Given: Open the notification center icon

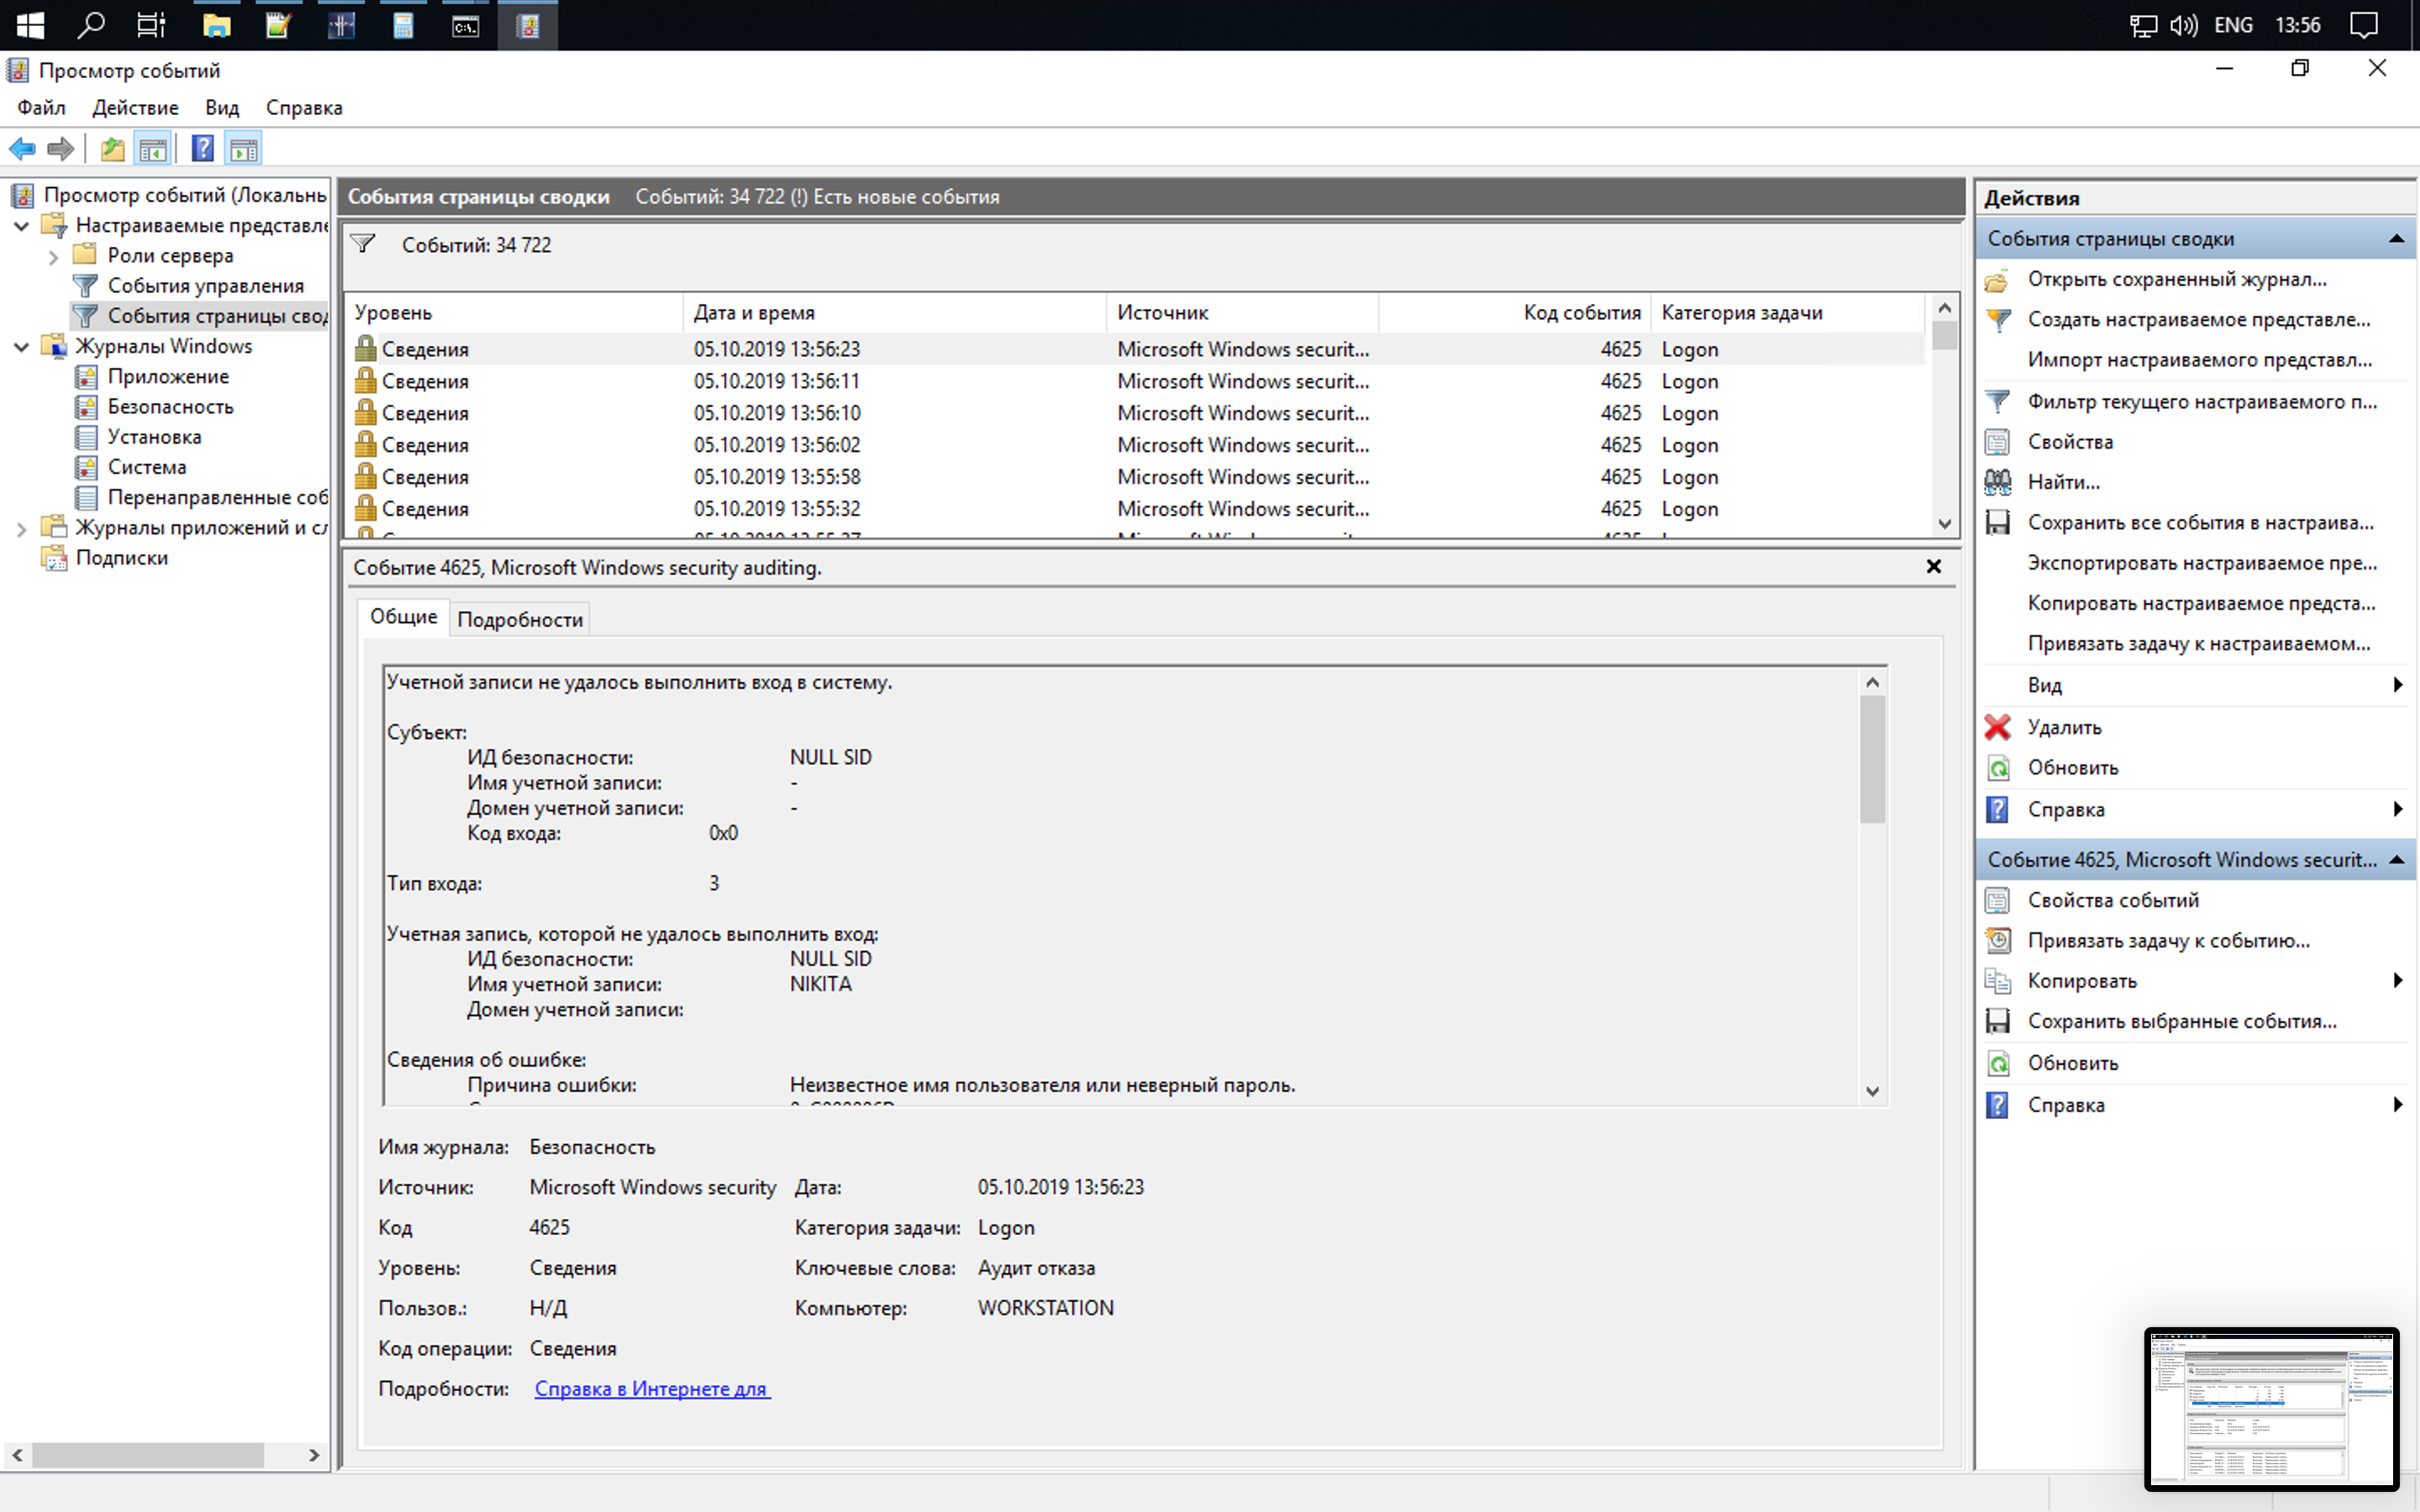Looking at the screenshot, I should [x=2364, y=25].
